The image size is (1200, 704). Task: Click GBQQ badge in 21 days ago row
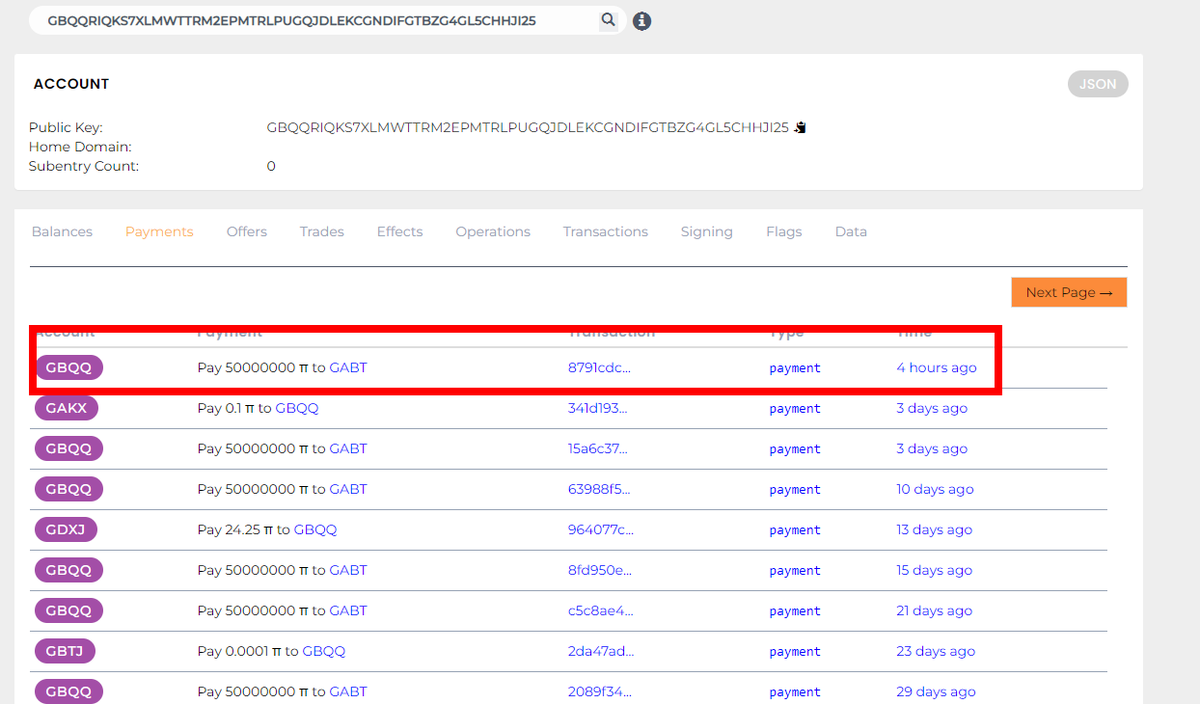point(69,611)
